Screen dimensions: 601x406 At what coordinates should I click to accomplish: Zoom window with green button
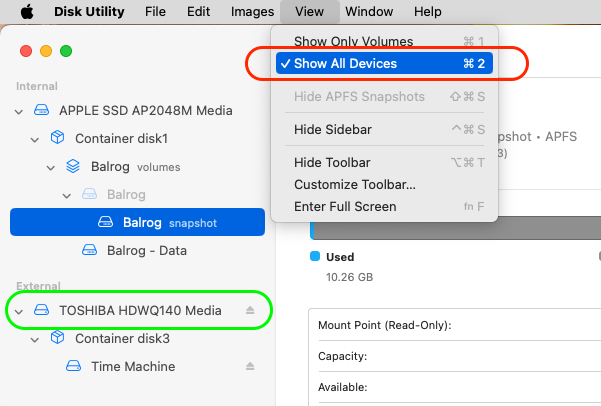pos(66,51)
